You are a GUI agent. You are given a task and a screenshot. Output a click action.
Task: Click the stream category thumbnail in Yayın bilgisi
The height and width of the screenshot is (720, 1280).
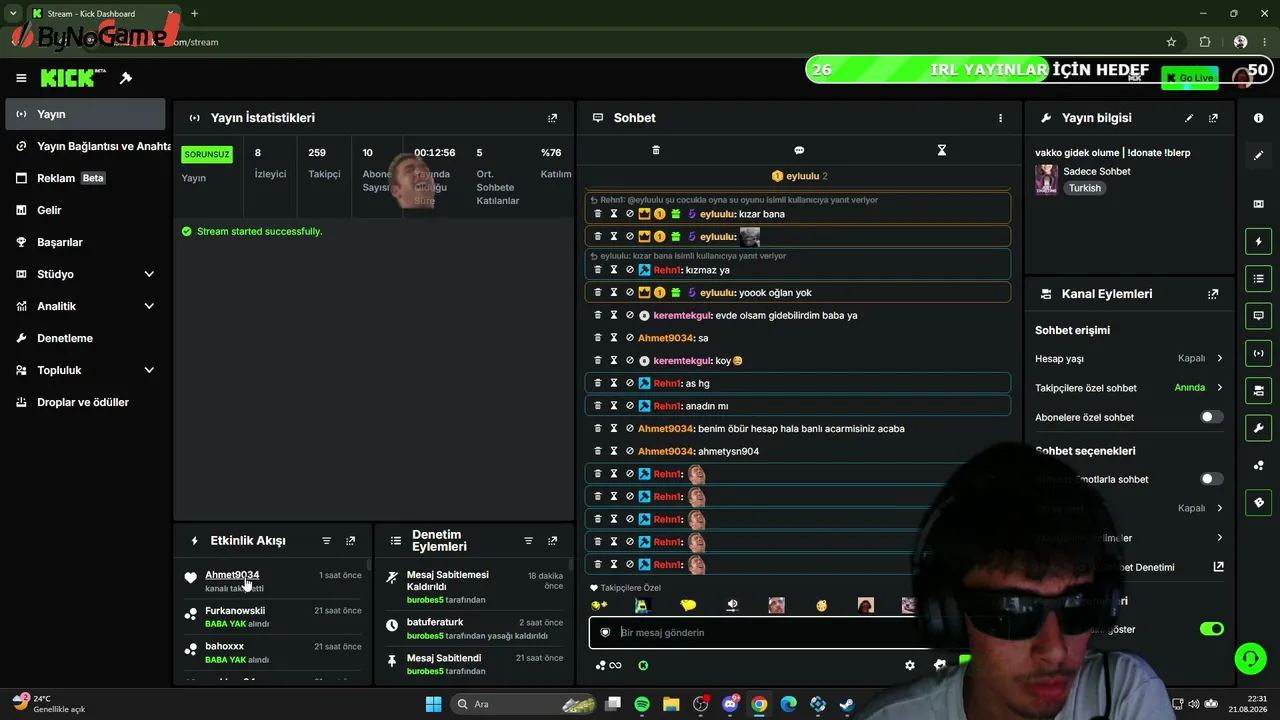1047,179
